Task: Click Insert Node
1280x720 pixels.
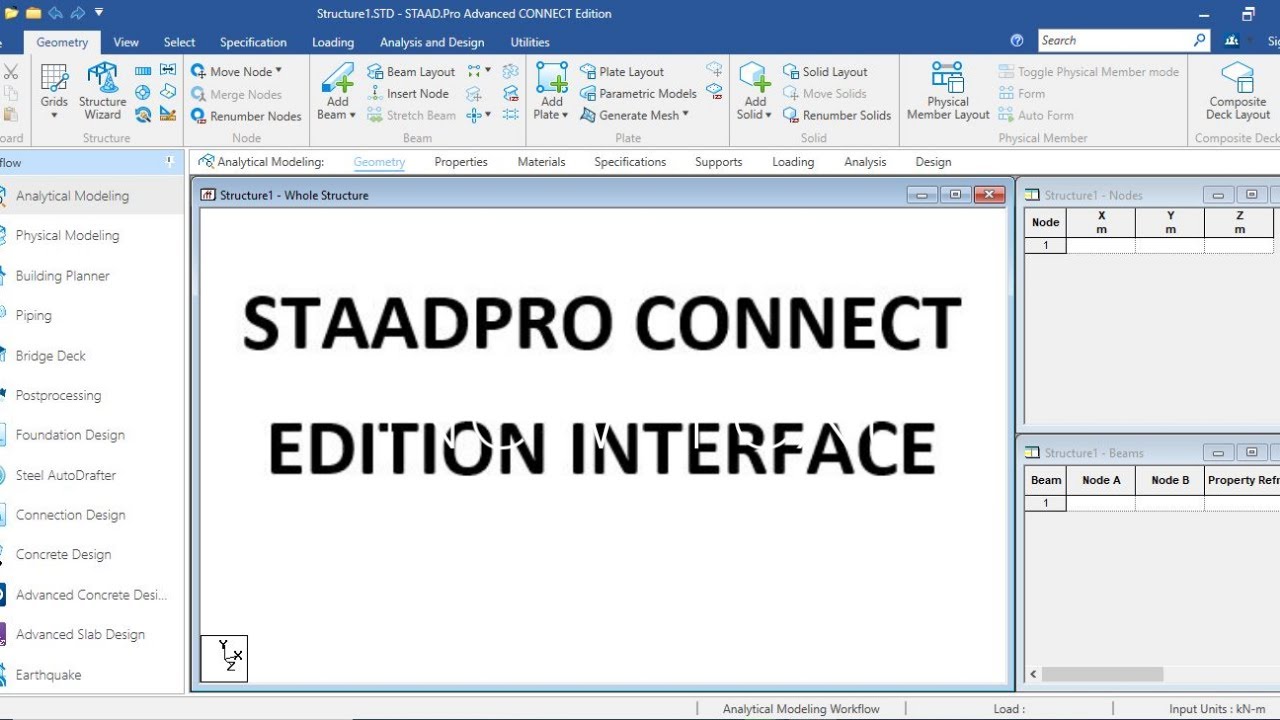Action: 408,93
